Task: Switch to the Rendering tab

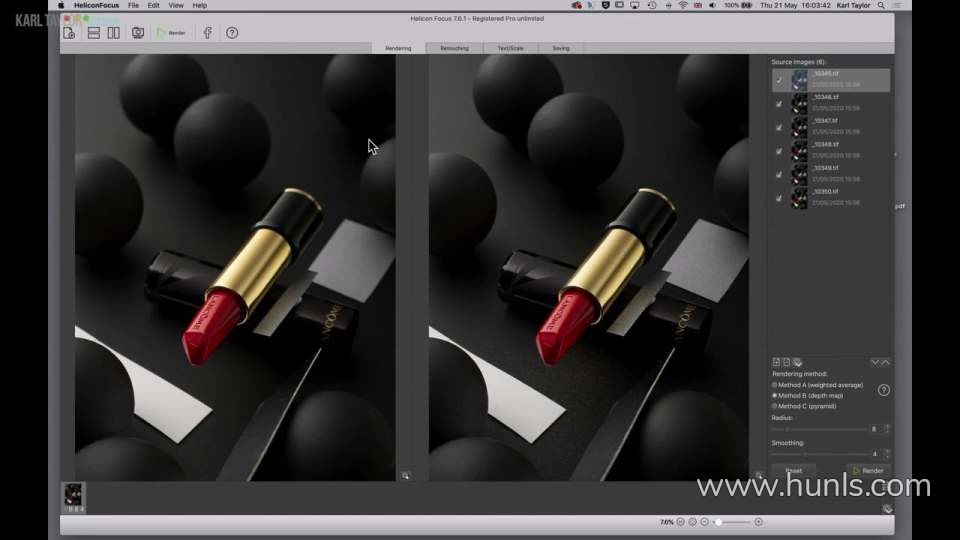Action: coord(398,48)
